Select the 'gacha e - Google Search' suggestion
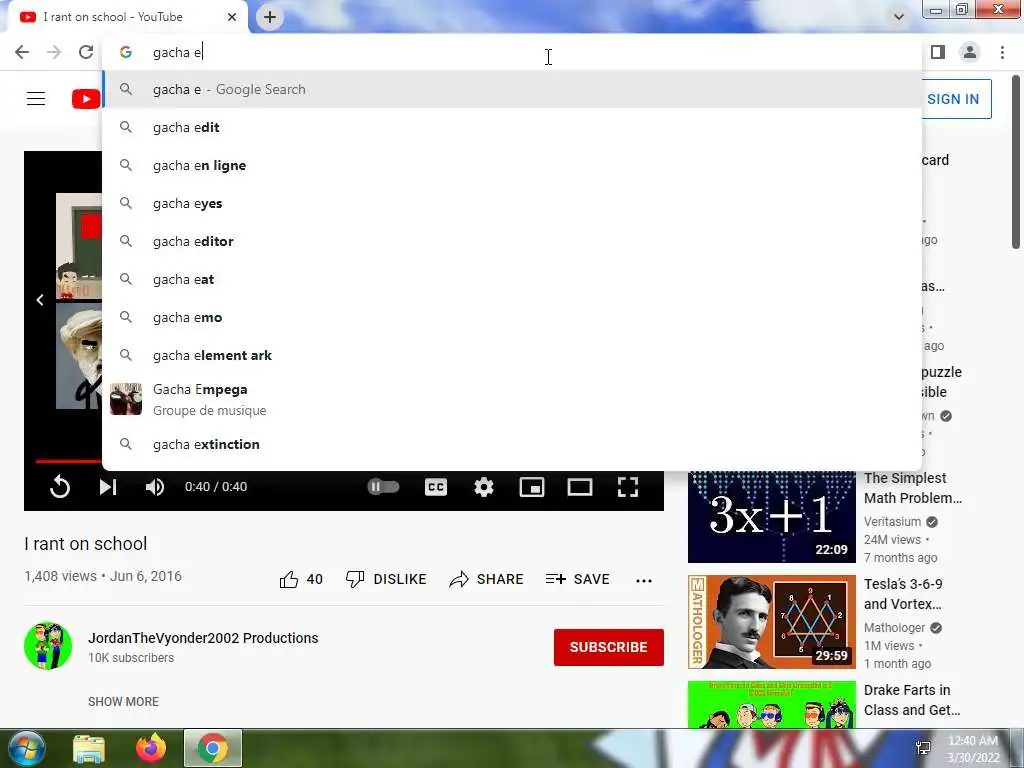 (512, 89)
